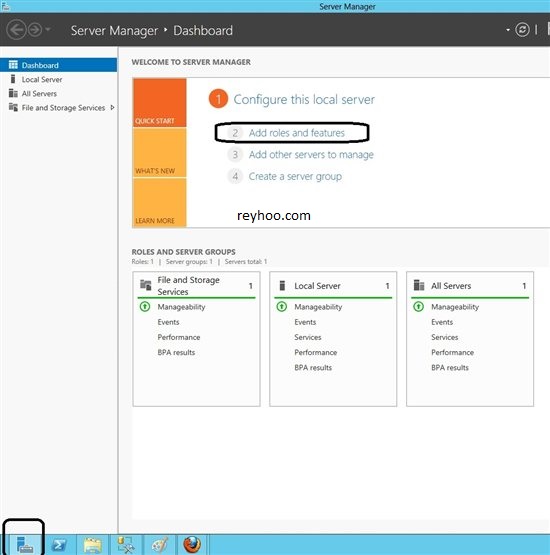This screenshot has width=550, height=555.
Task: Open BPA results in All Servers tile
Action: point(450,367)
